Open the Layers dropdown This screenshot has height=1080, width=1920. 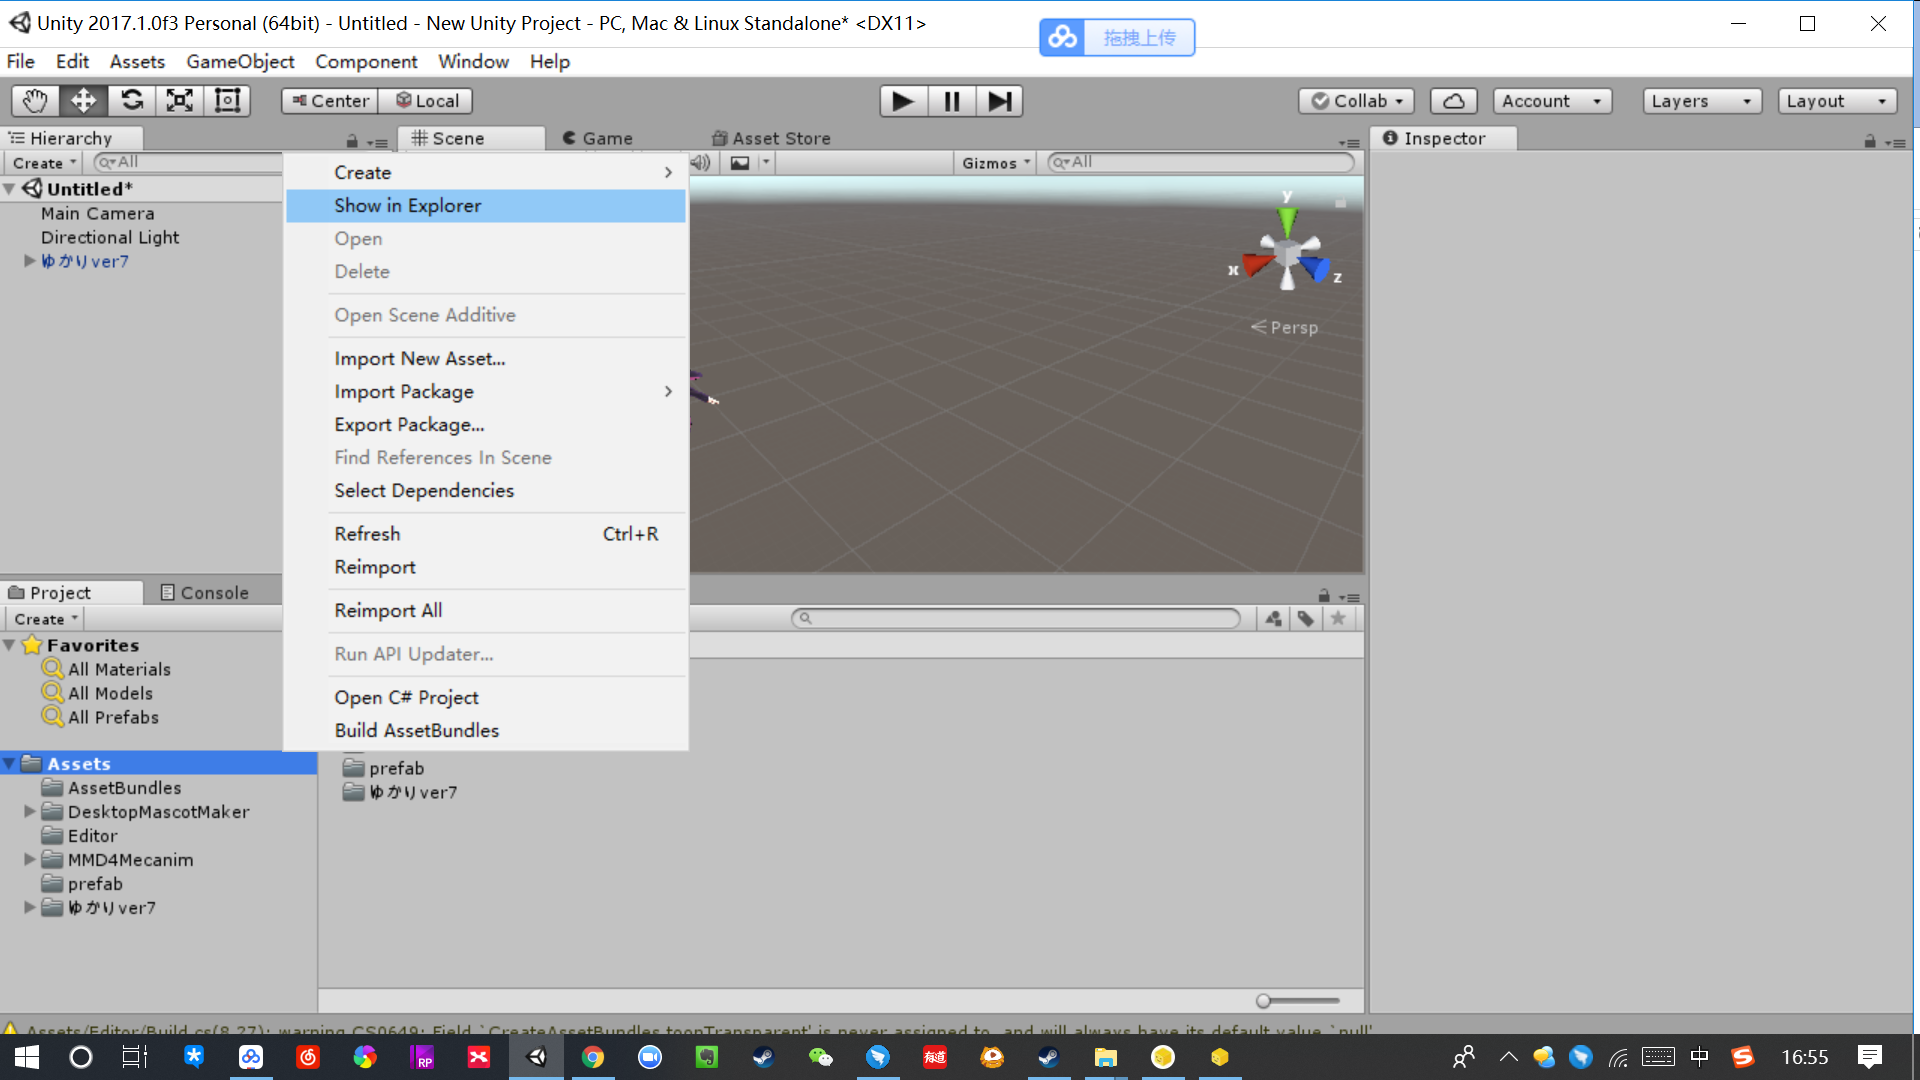tap(1702, 101)
